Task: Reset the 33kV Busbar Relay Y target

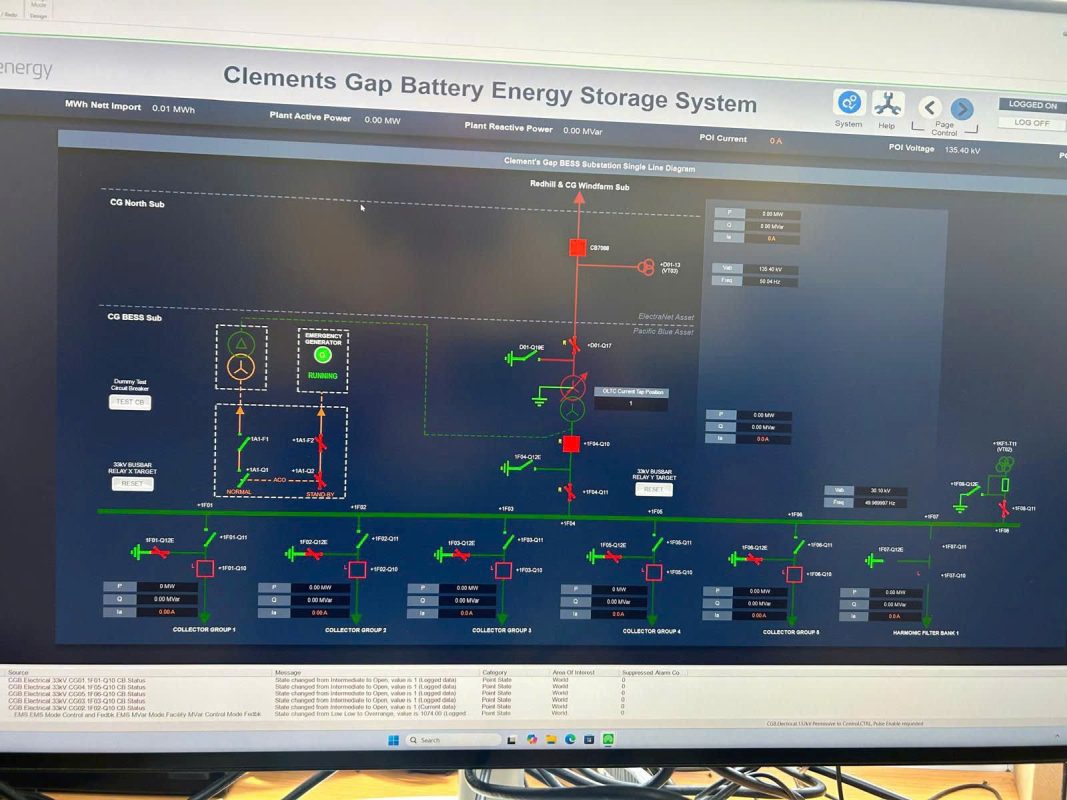Action: 653,488
